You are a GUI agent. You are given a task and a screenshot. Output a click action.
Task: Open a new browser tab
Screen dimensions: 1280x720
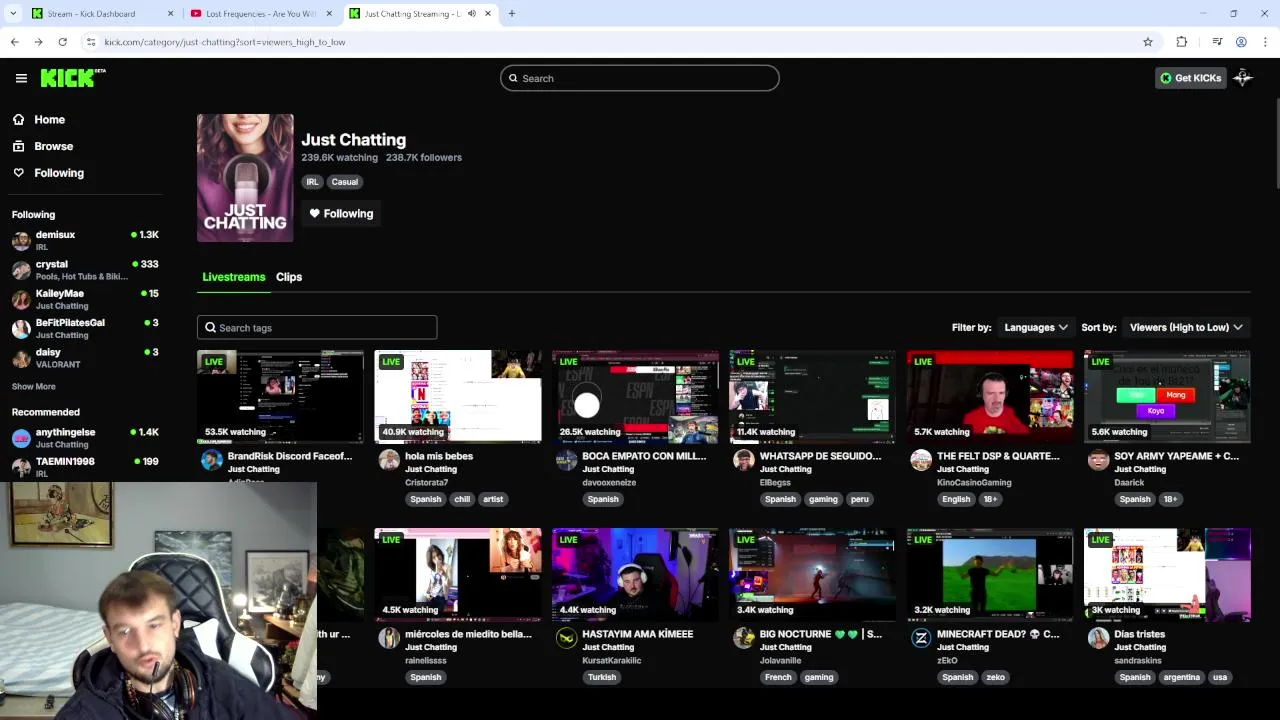pos(511,14)
